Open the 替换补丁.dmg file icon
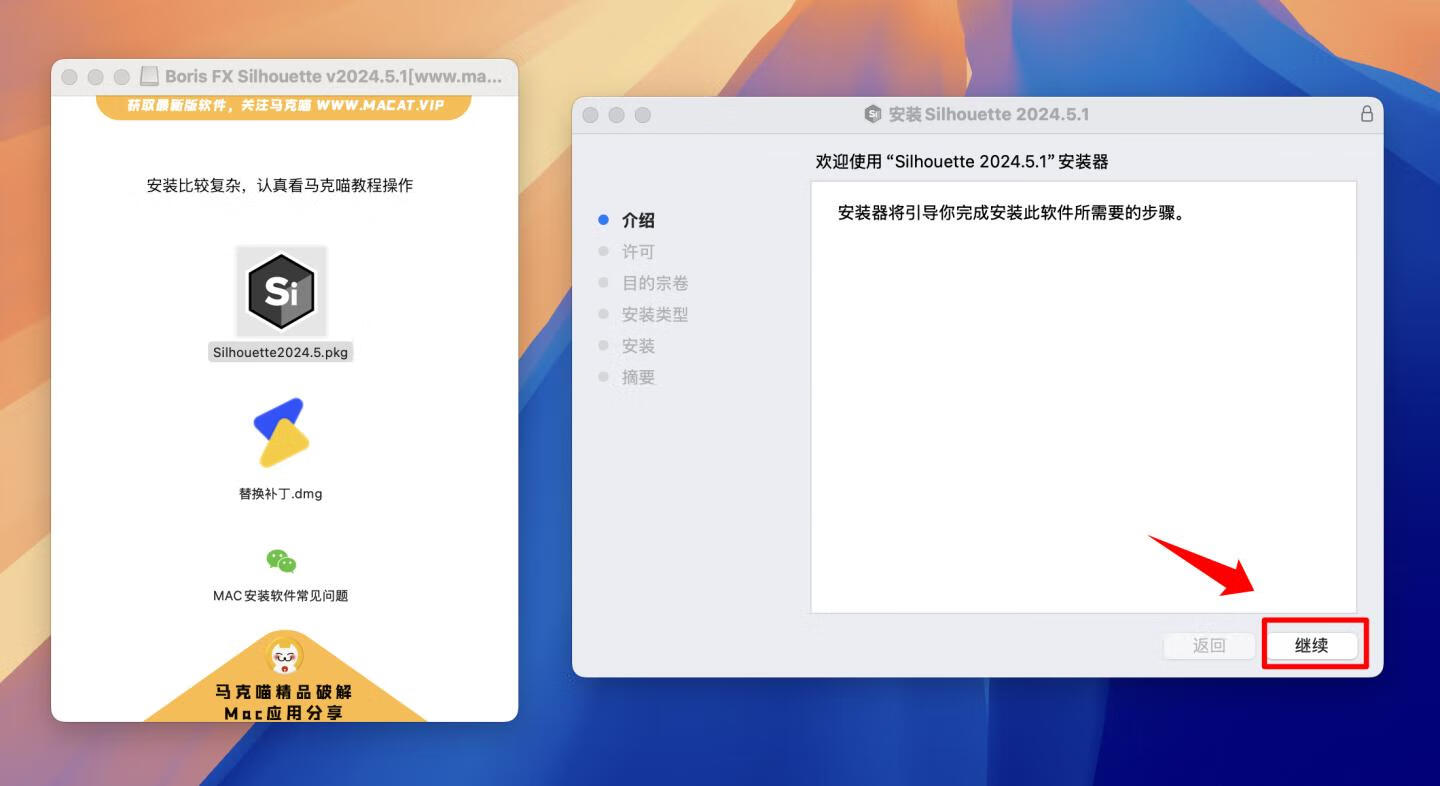The image size is (1440, 786). pyautogui.click(x=281, y=433)
